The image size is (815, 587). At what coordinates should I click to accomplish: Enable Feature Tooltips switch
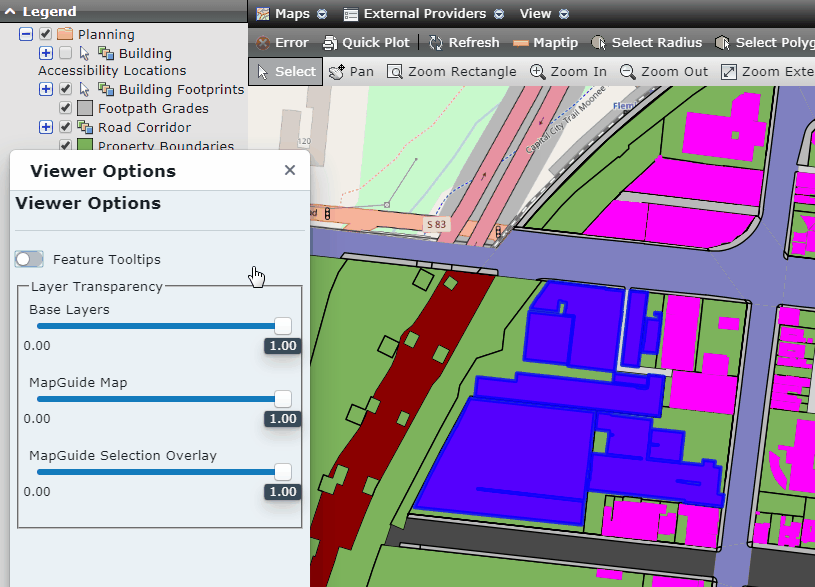[x=29, y=258]
